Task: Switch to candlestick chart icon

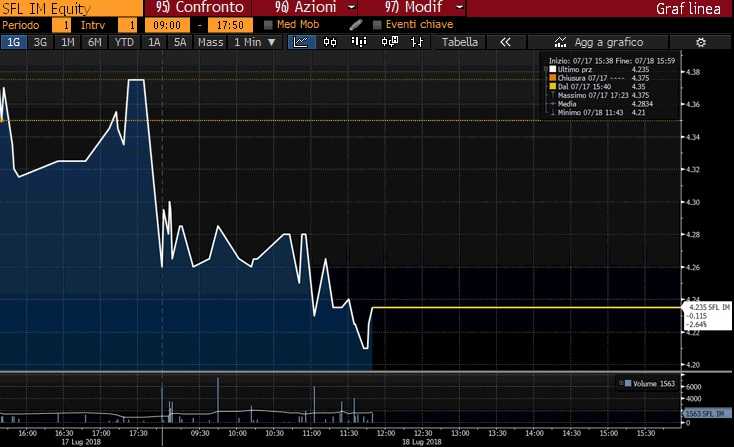Action: click(x=330, y=42)
